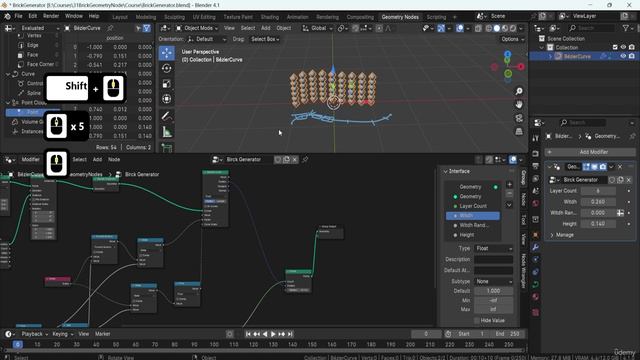Toggle X-ray in viewport header
This screenshot has height=360, width=640.
tap(478, 28)
